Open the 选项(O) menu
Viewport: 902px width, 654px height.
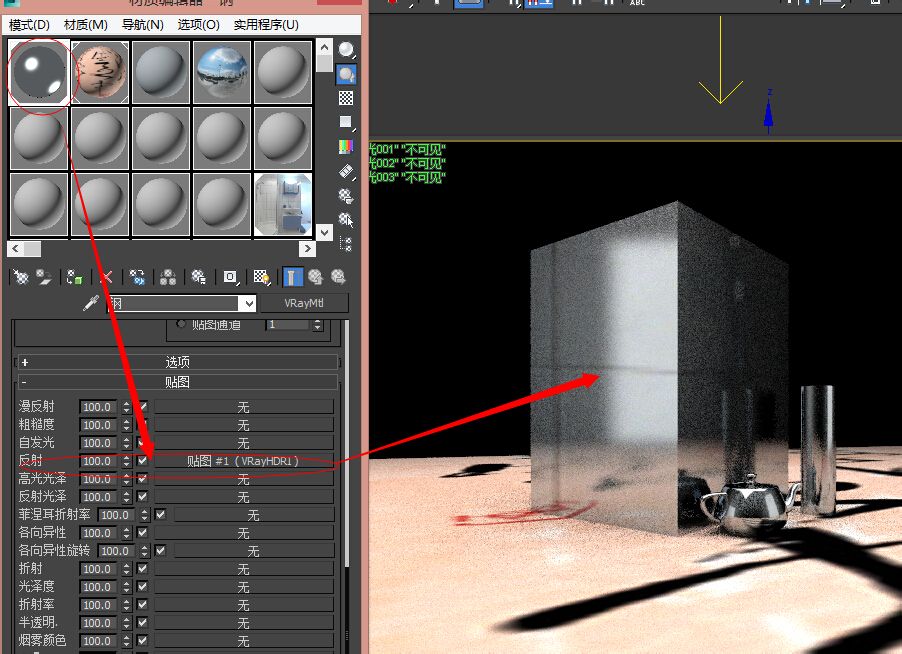(198, 25)
